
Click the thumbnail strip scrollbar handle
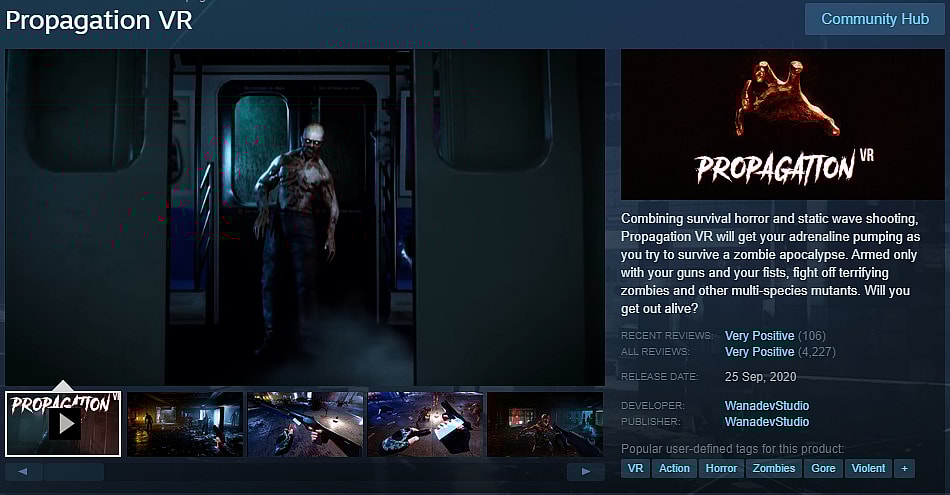[74, 471]
